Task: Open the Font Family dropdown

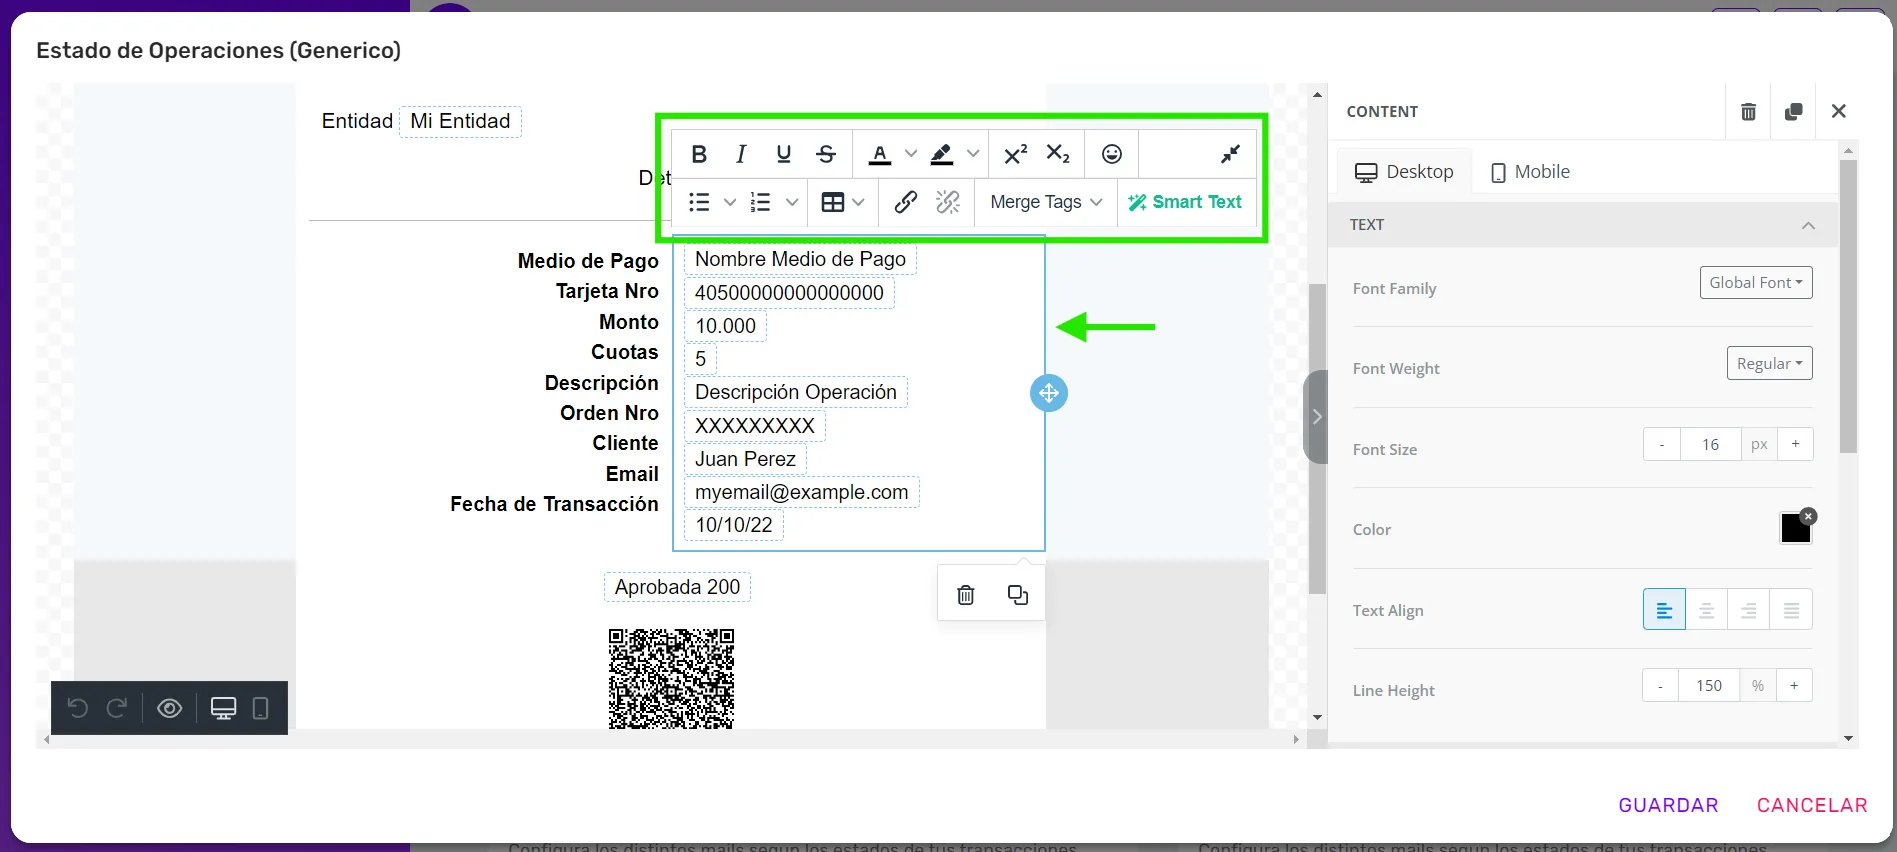Action: pyautogui.click(x=1756, y=283)
